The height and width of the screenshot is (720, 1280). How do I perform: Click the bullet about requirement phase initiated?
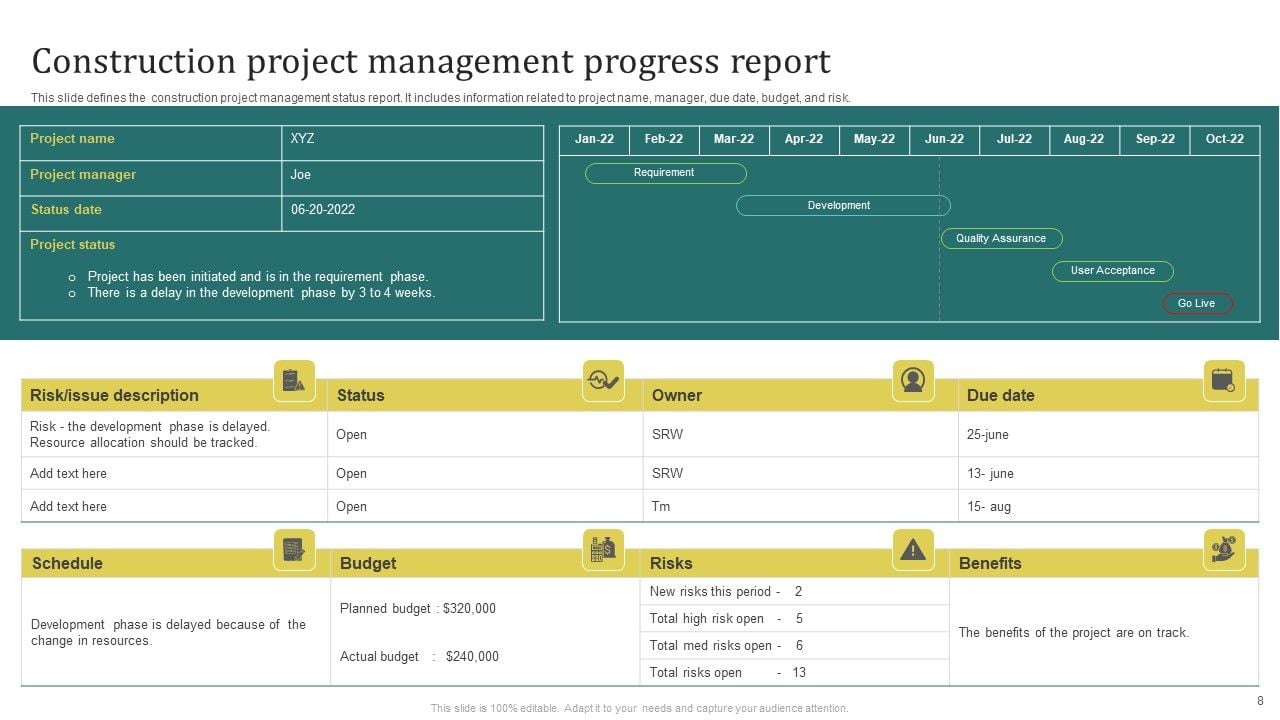[x=257, y=277]
